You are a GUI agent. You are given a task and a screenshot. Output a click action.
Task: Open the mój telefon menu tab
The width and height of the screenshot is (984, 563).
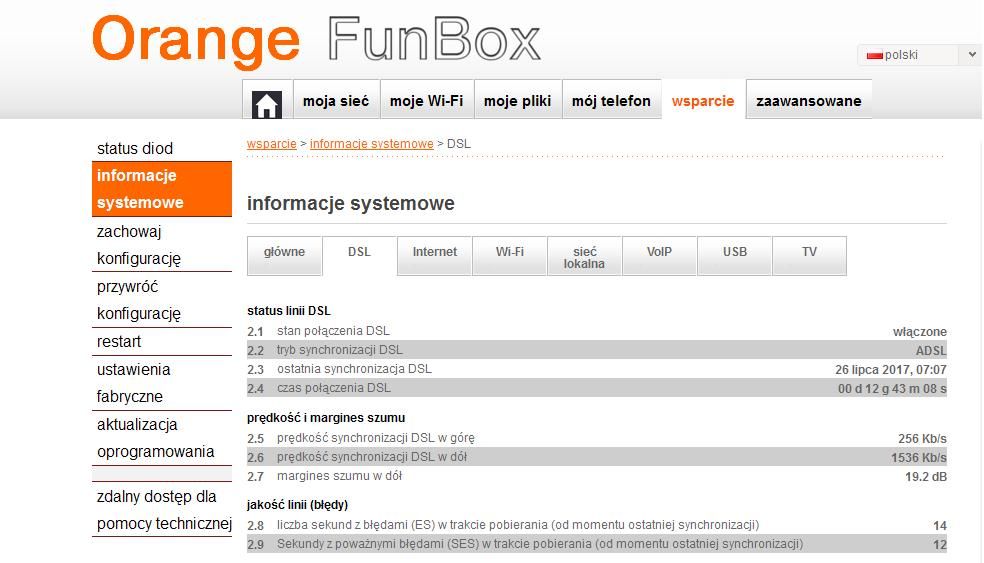[x=611, y=100]
